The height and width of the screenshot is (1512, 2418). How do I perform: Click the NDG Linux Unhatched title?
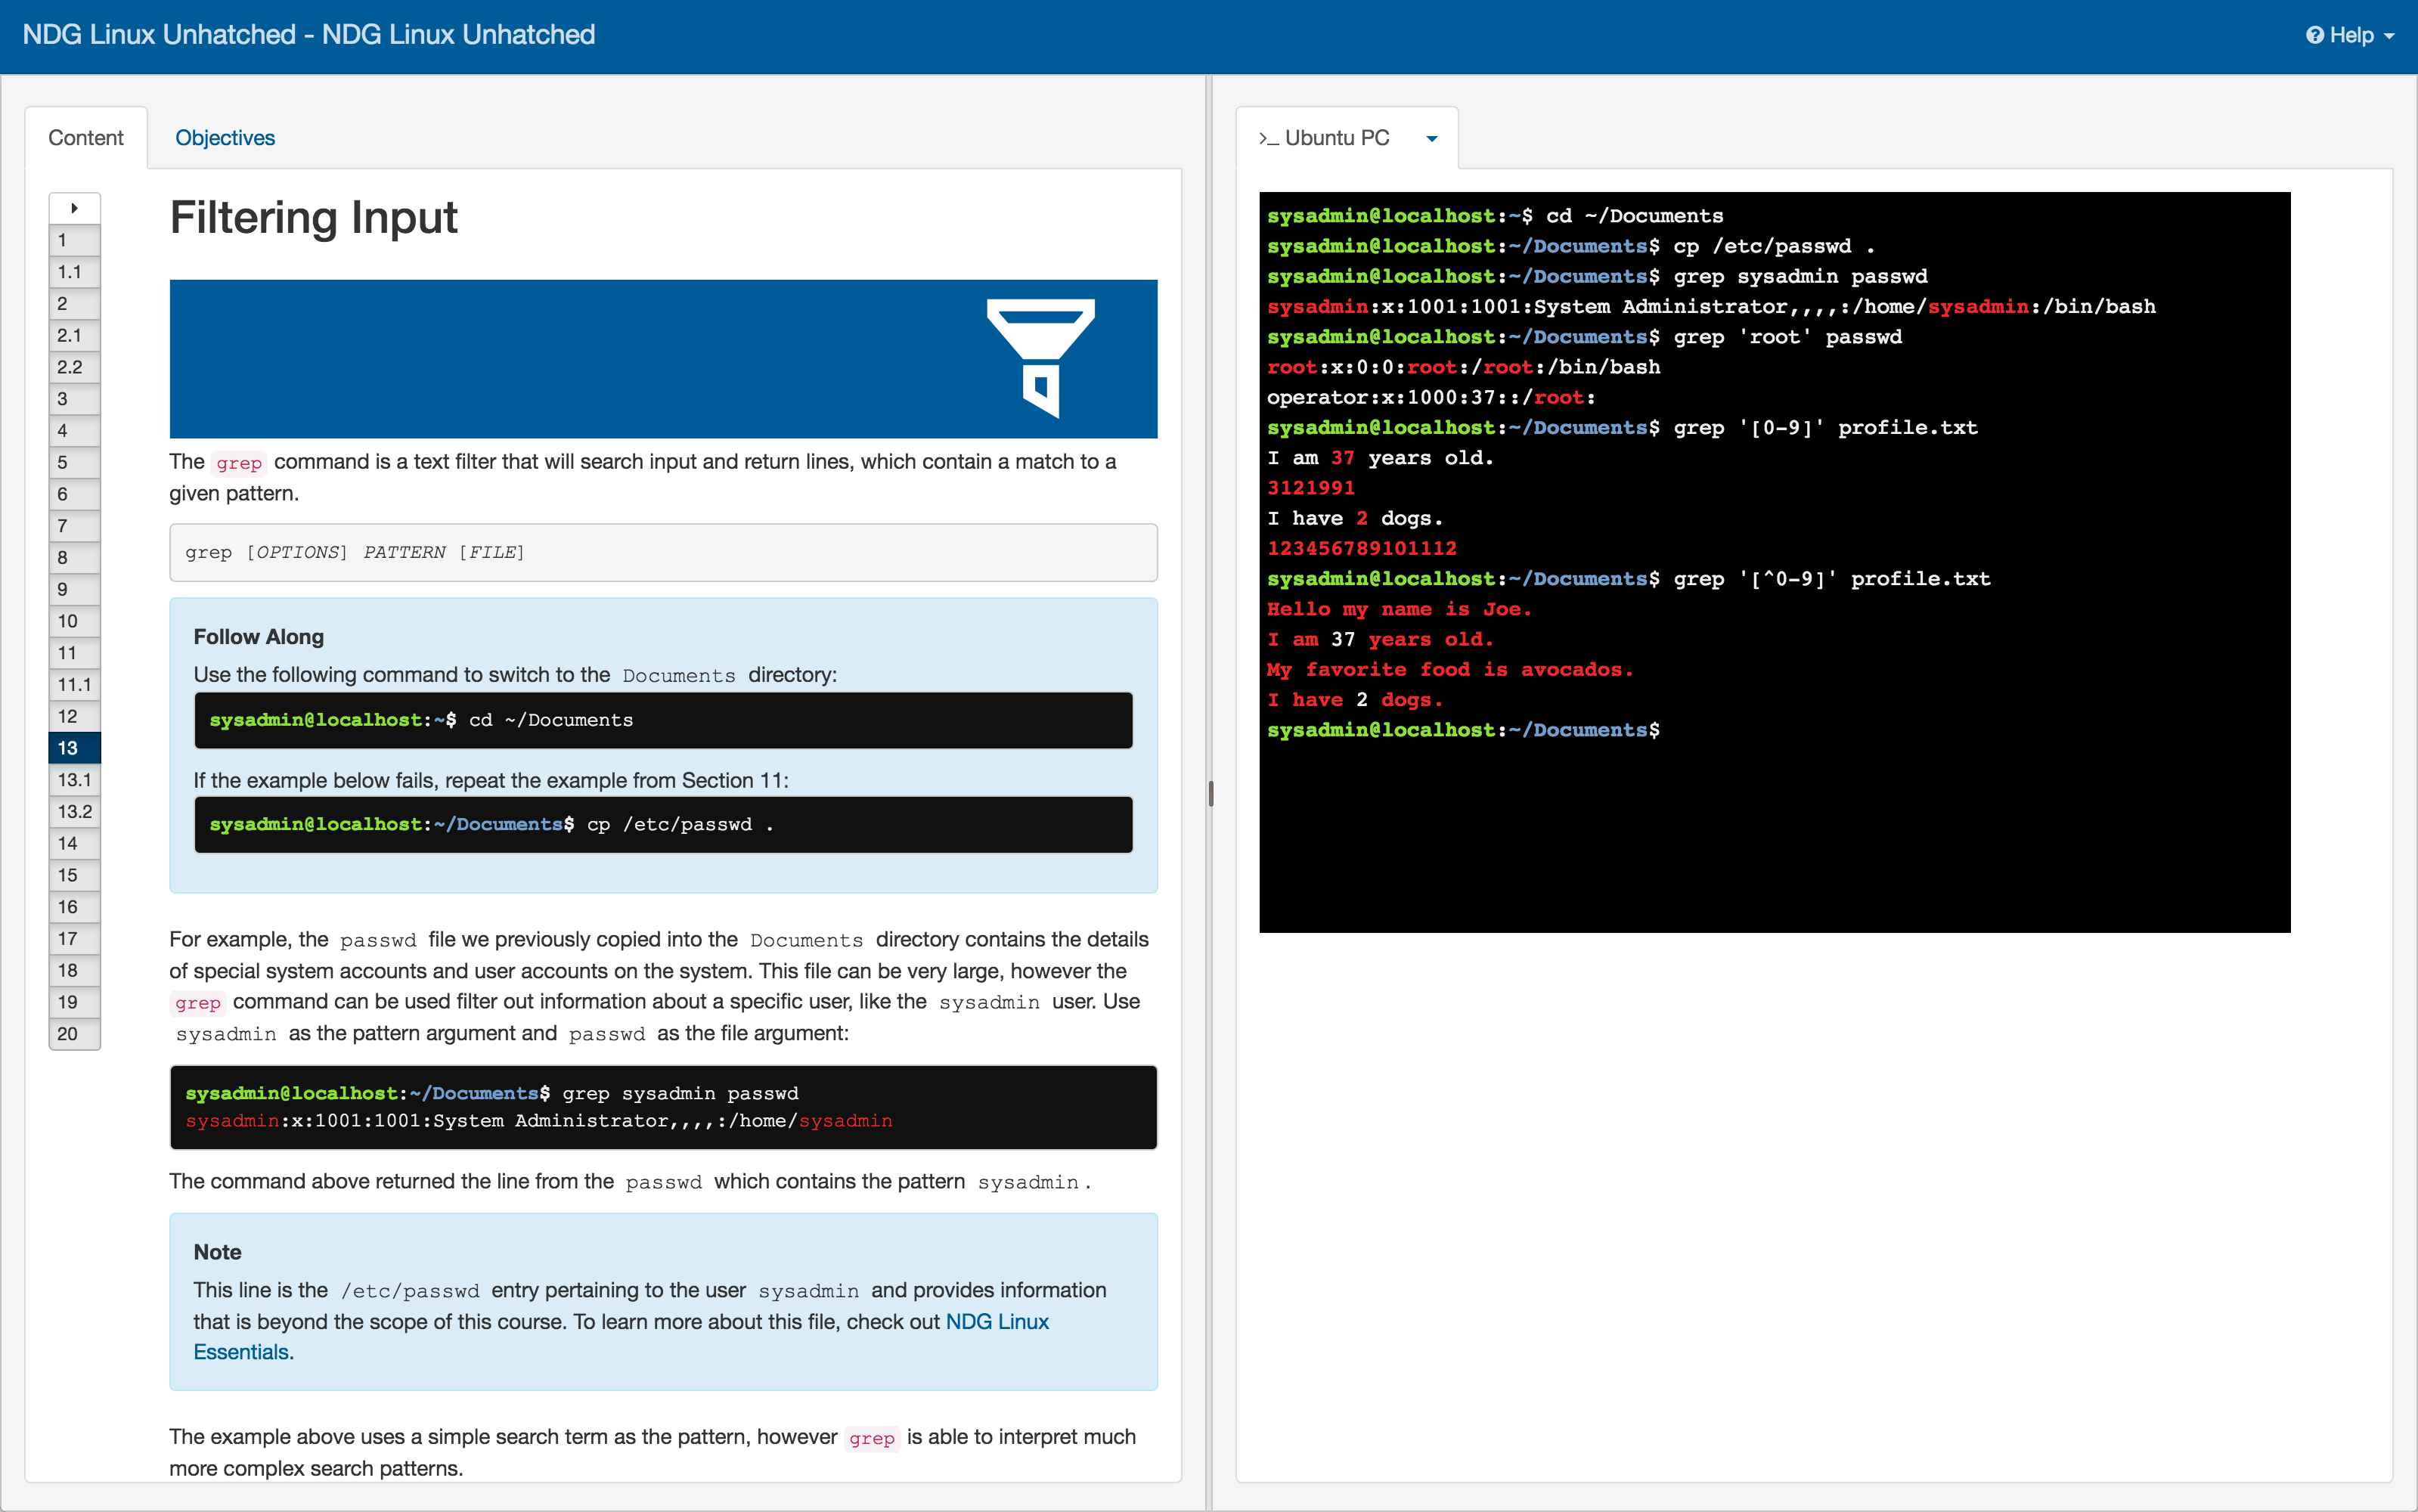[308, 35]
